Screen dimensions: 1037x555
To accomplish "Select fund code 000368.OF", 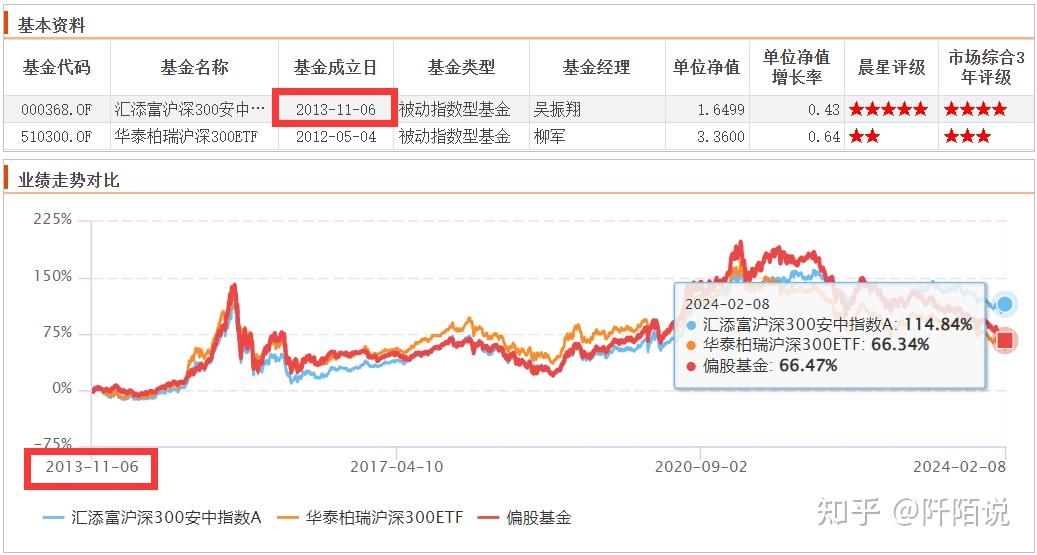I will 57,110.
